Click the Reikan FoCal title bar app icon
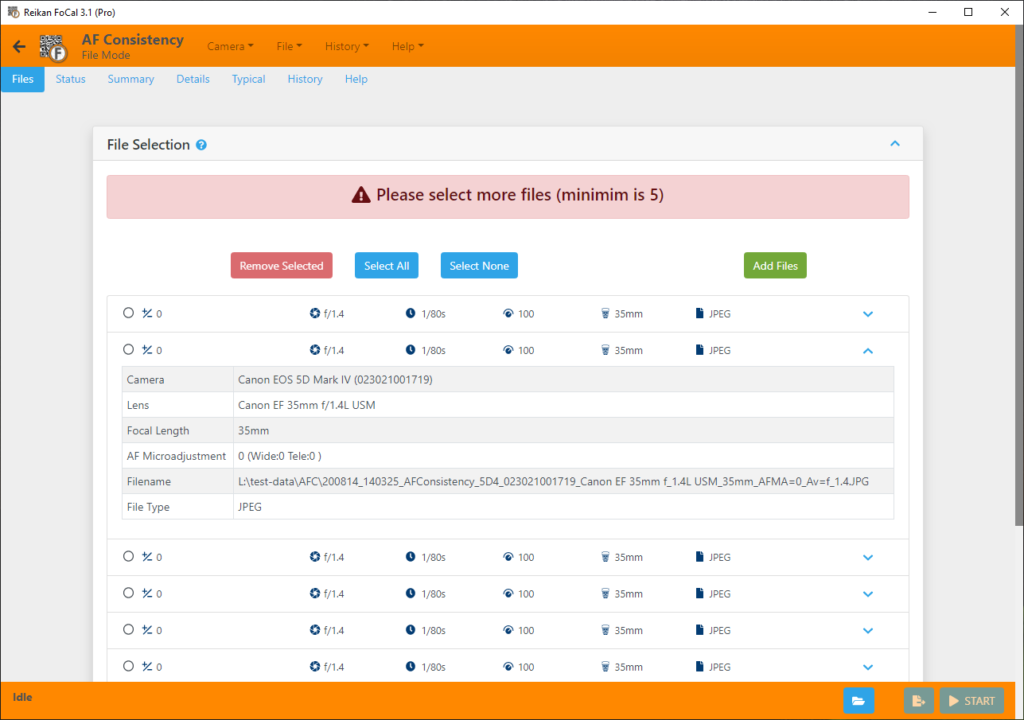The height and width of the screenshot is (720, 1024). (x=12, y=12)
